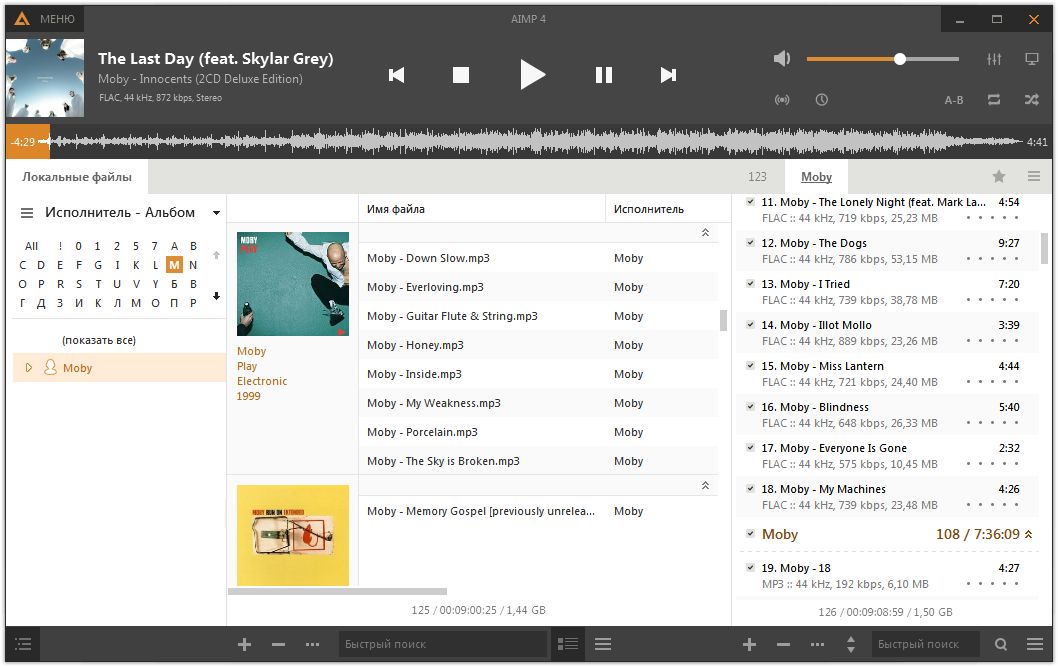Remove from library minus icon
Screen dimensions: 1058x667
(278, 645)
